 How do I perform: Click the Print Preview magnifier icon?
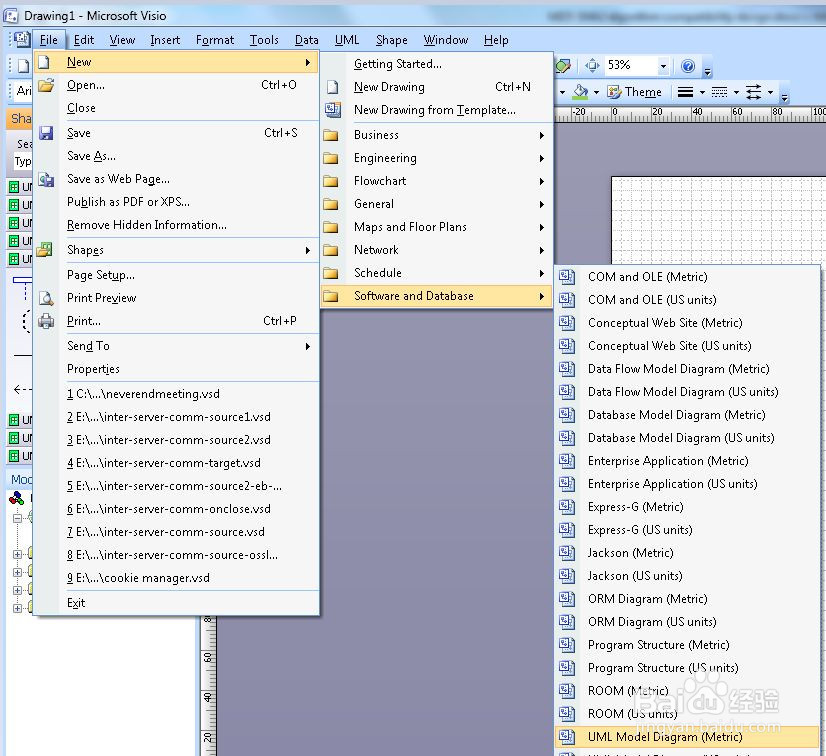[x=46, y=298]
